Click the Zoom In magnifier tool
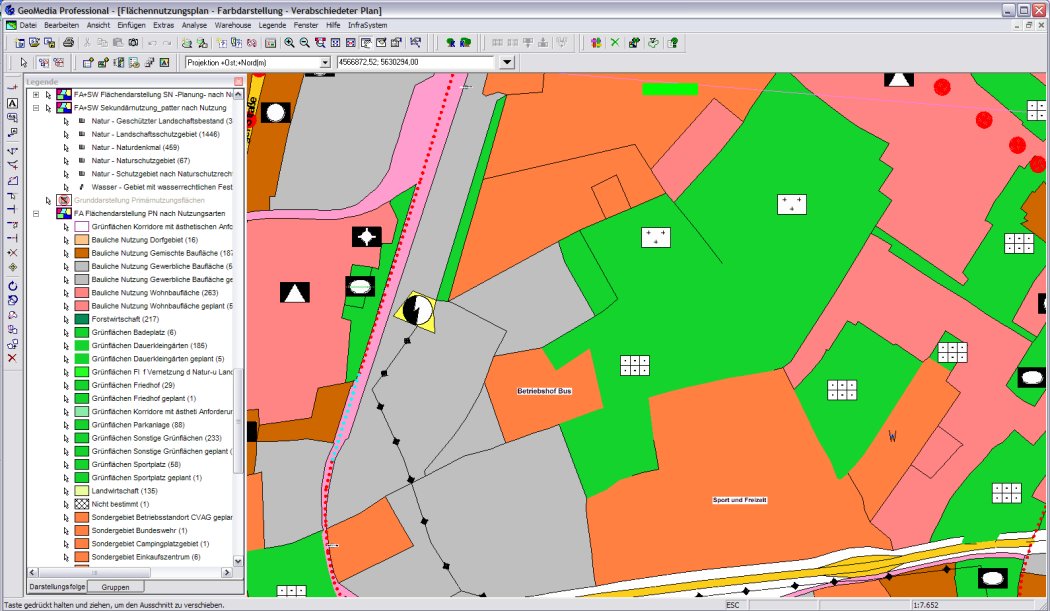 [x=289, y=43]
